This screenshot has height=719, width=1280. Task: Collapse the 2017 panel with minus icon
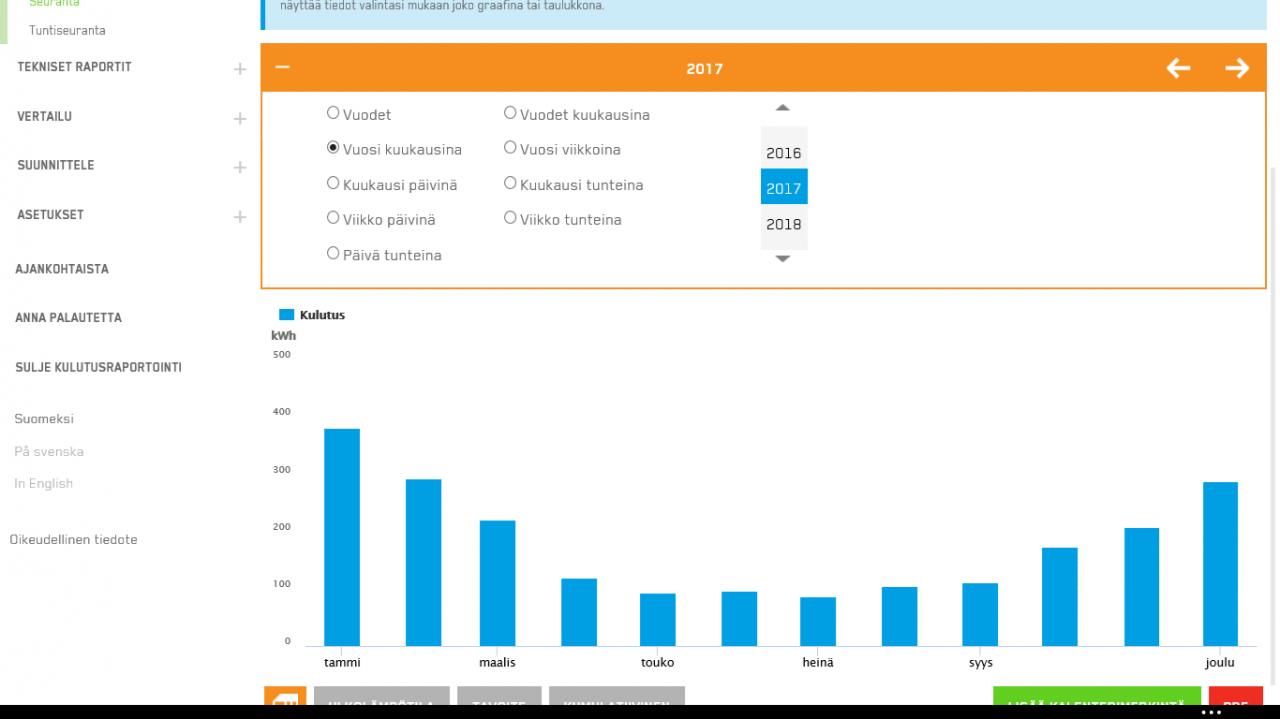coord(282,68)
